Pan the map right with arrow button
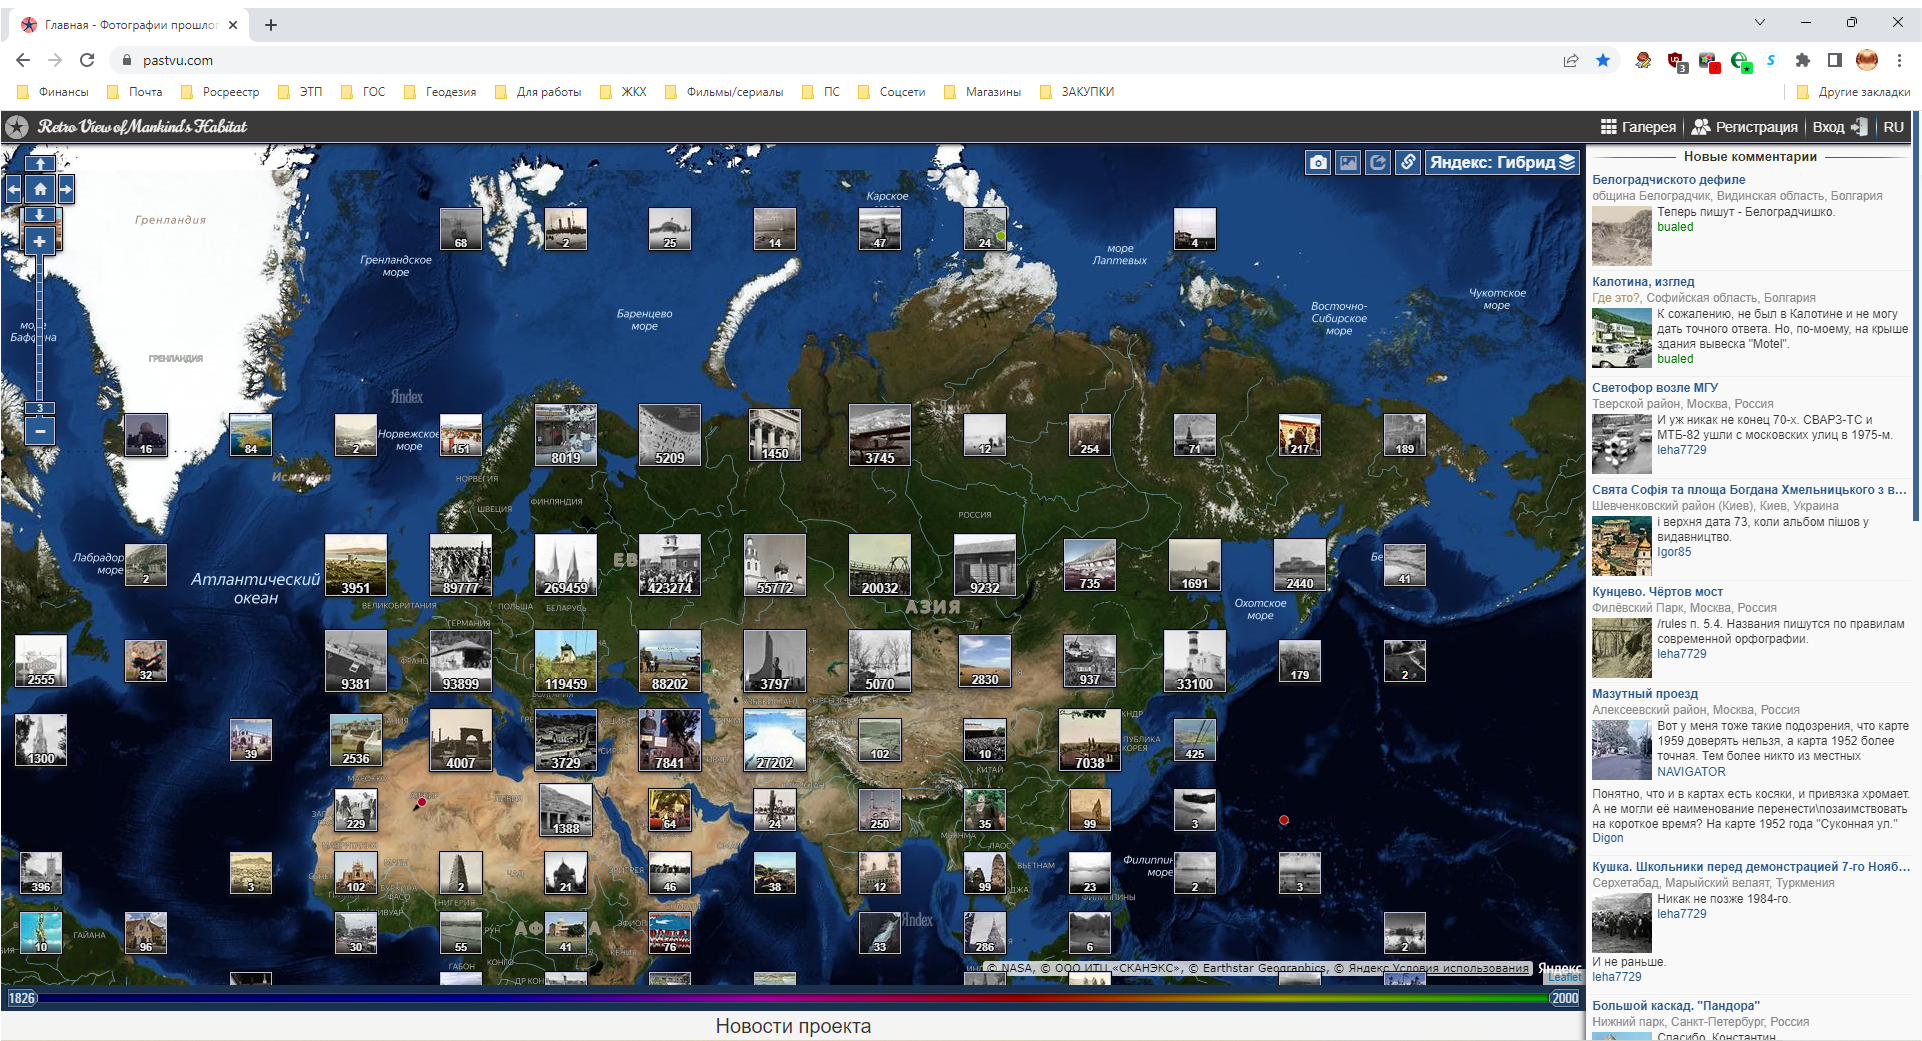Screen dimensions: 1922x1041 [x=66, y=189]
